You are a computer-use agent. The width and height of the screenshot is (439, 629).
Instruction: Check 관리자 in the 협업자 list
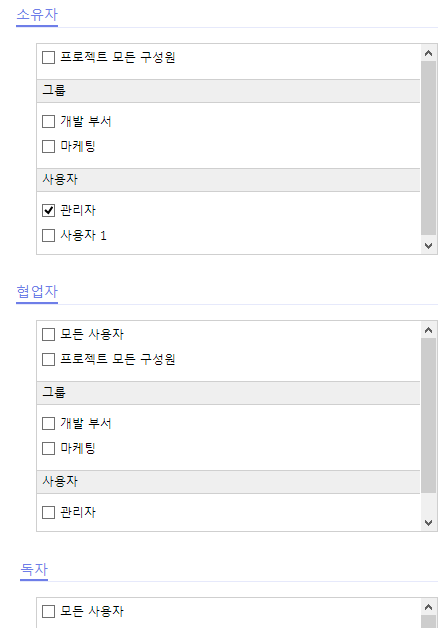pyautogui.click(x=49, y=513)
